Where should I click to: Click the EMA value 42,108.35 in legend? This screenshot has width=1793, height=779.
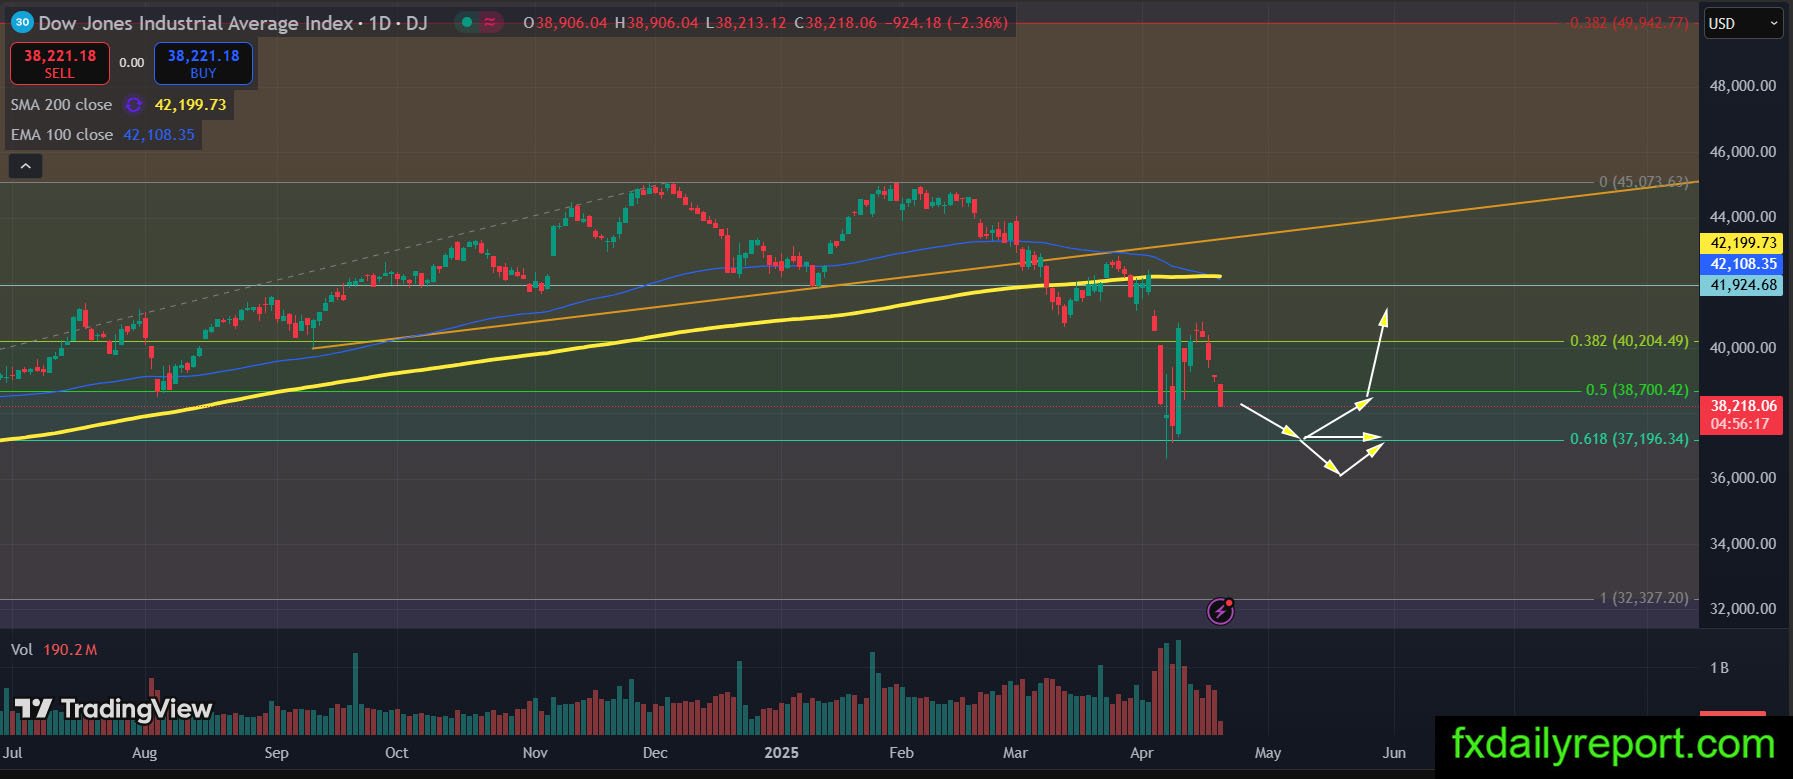coord(159,135)
